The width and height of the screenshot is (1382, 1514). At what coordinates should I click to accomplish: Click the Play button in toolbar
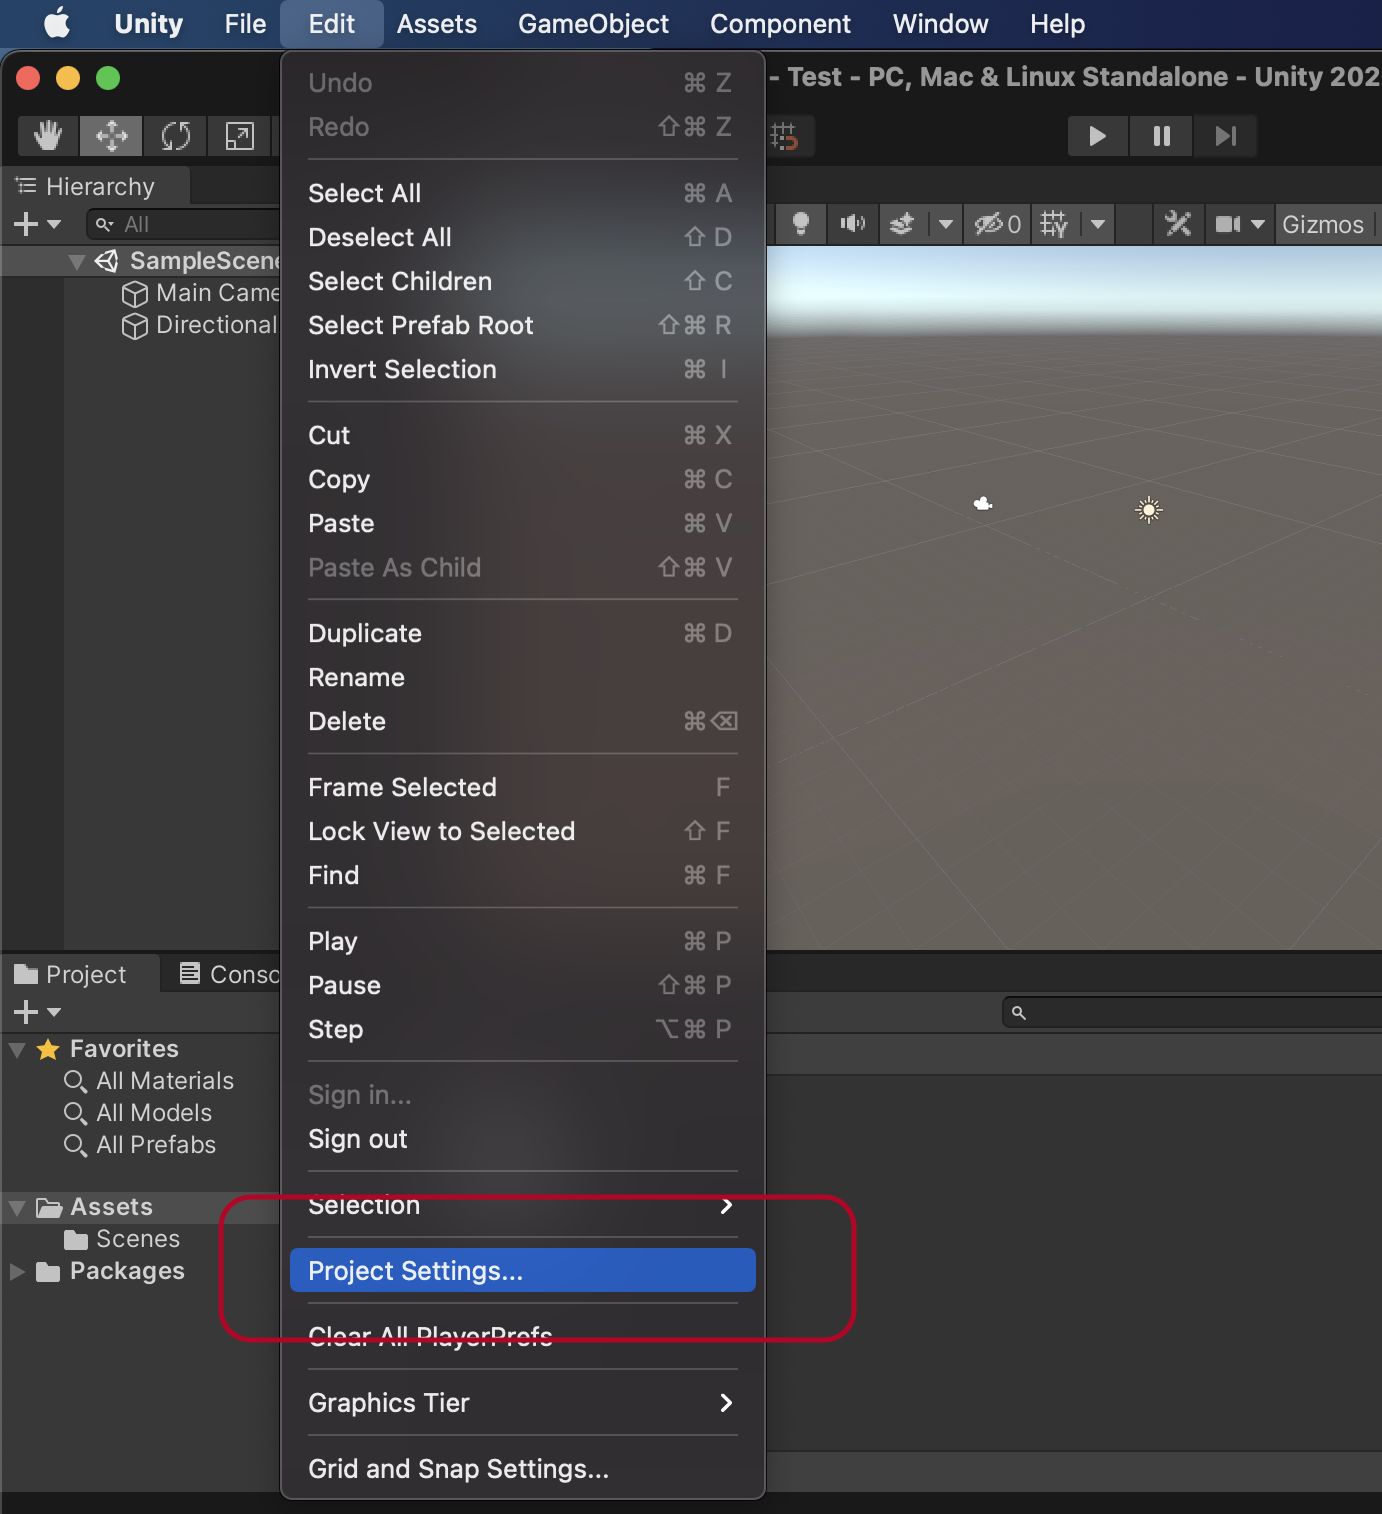tap(1097, 136)
